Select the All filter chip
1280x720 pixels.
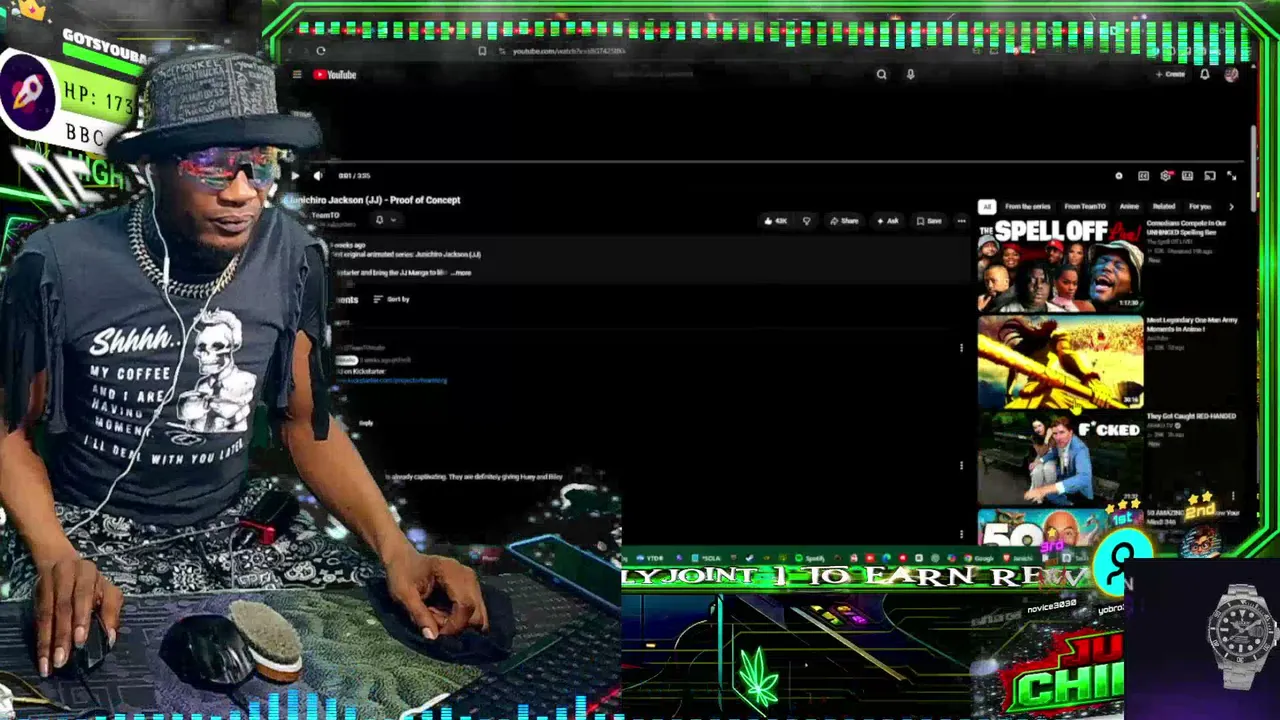tap(987, 207)
